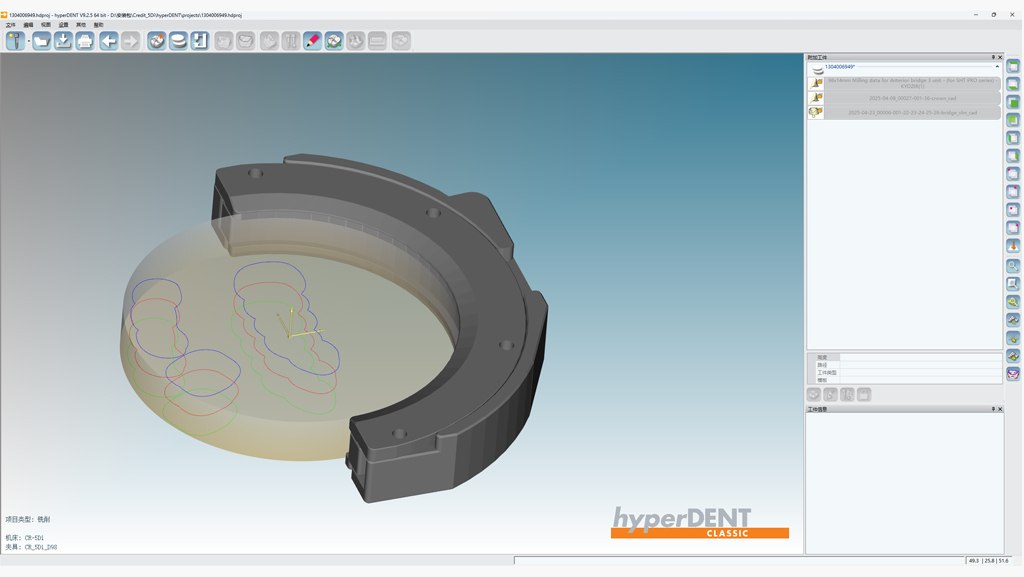Click the 工件类型 property field

point(920,372)
